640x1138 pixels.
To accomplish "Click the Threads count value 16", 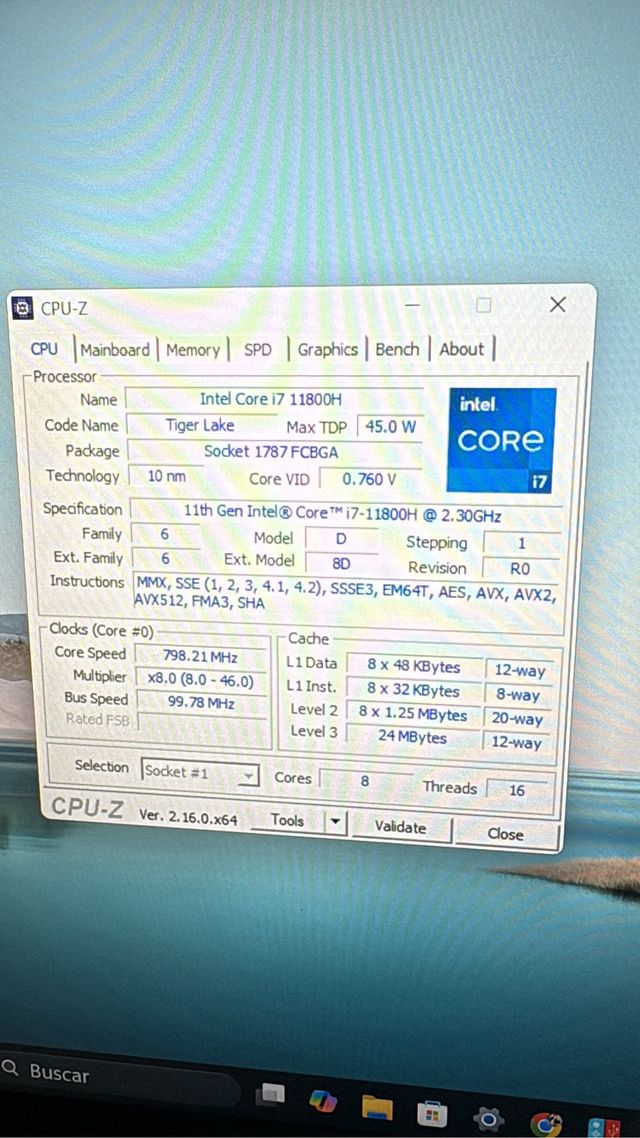I will click(517, 790).
